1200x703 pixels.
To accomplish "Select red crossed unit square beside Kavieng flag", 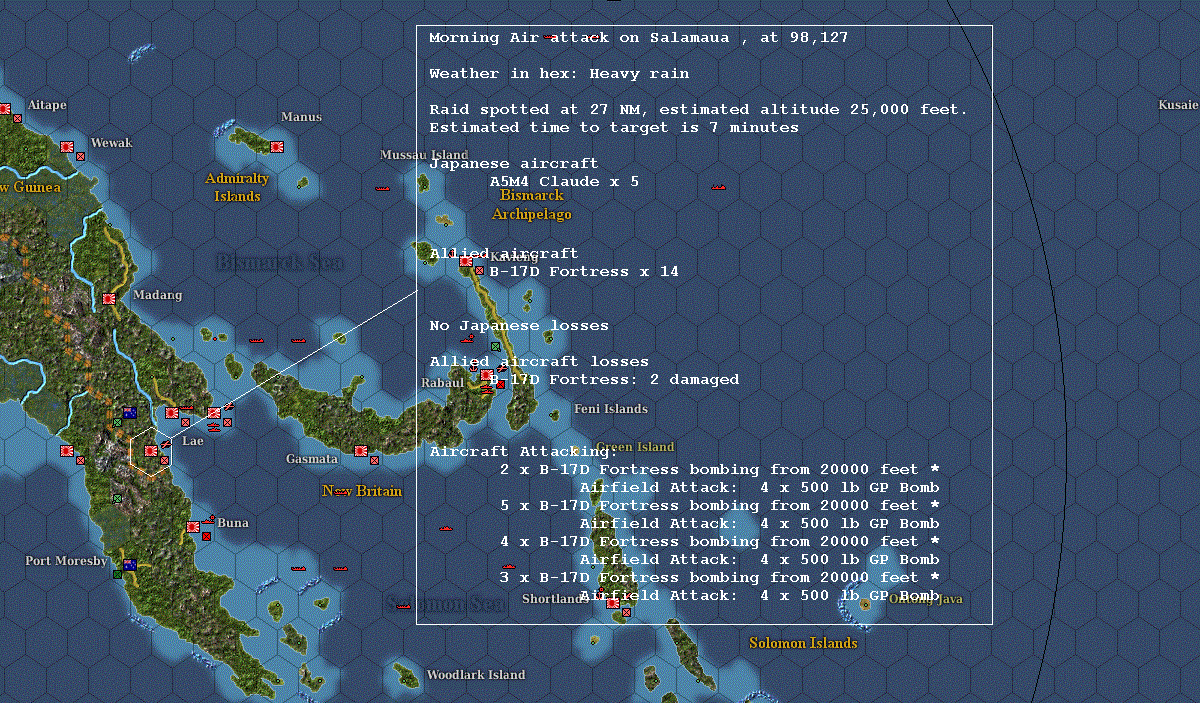I will [x=479, y=270].
